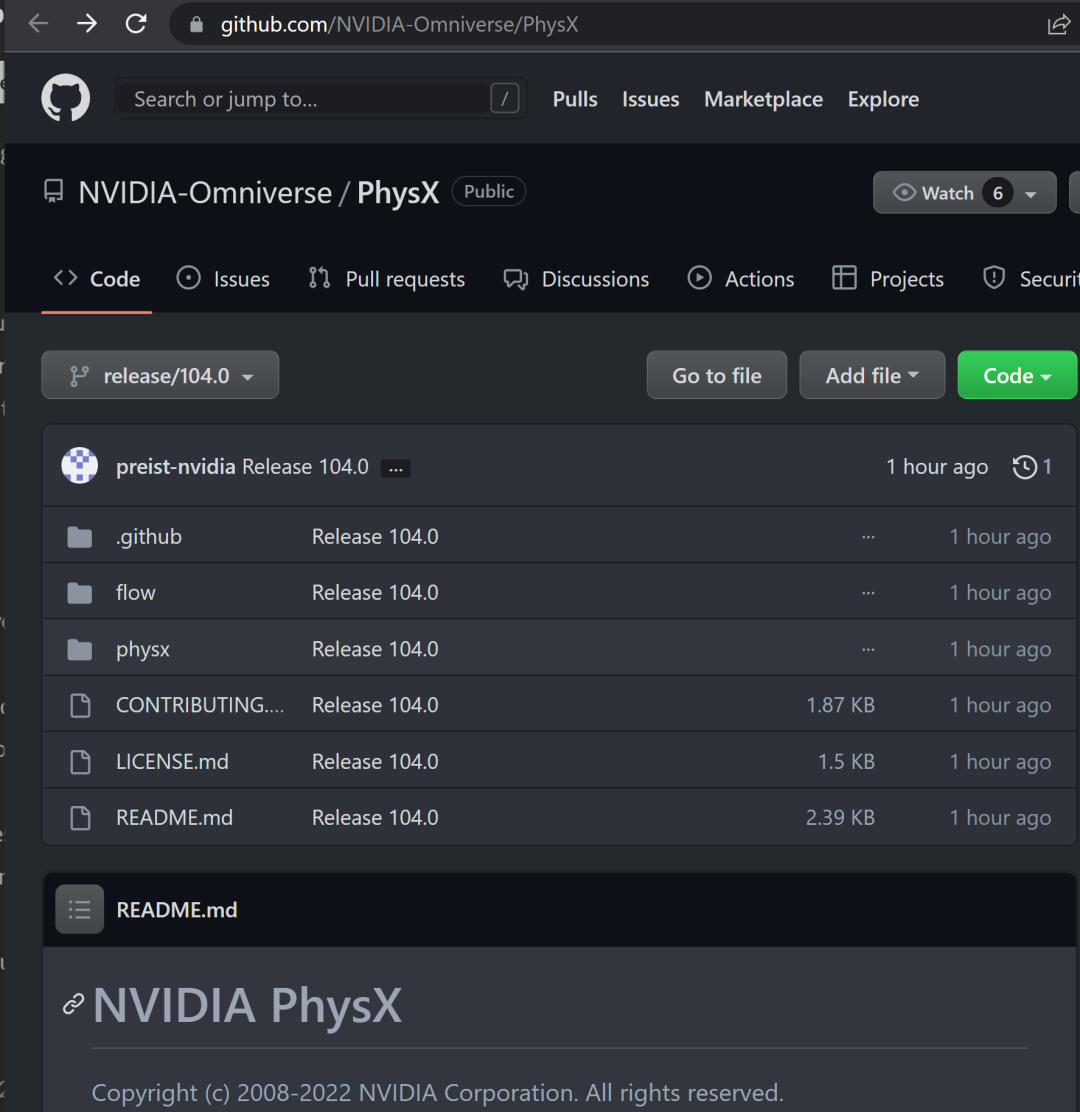Switch to the Discussions tab
Screen dimensions: 1080x1112
click(x=577, y=278)
